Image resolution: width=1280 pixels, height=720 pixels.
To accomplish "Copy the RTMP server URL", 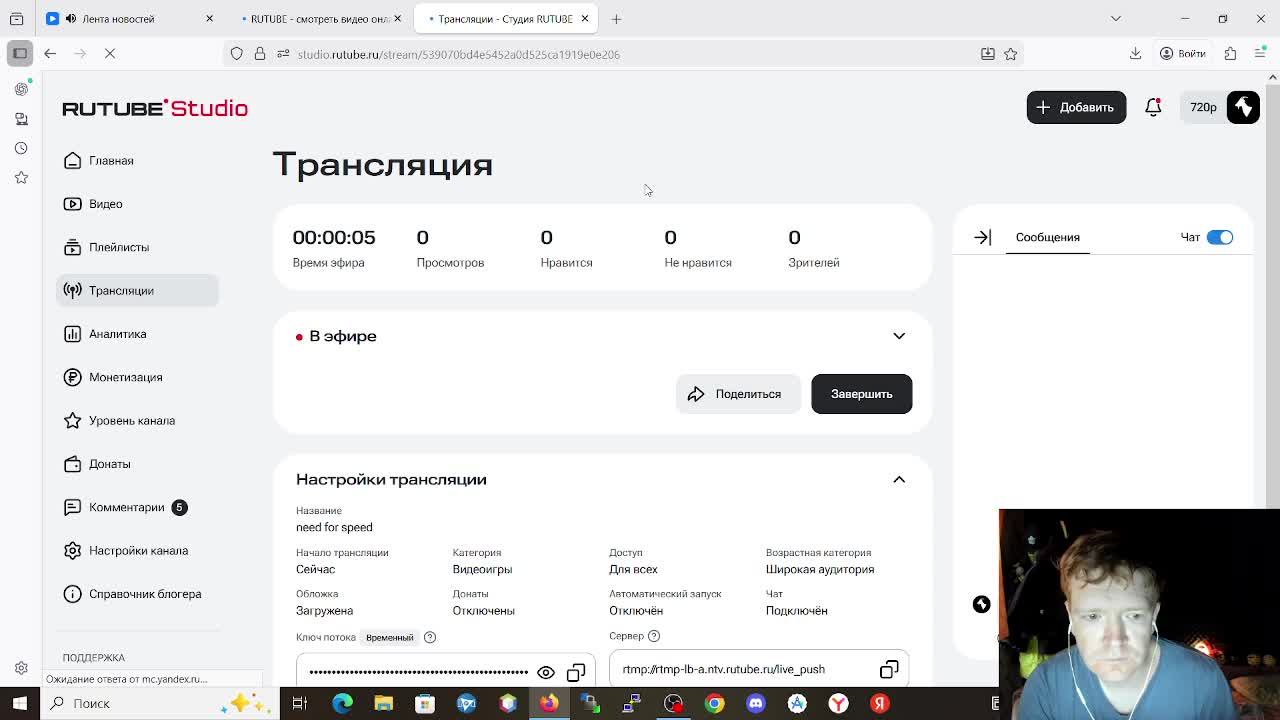I will 889,669.
